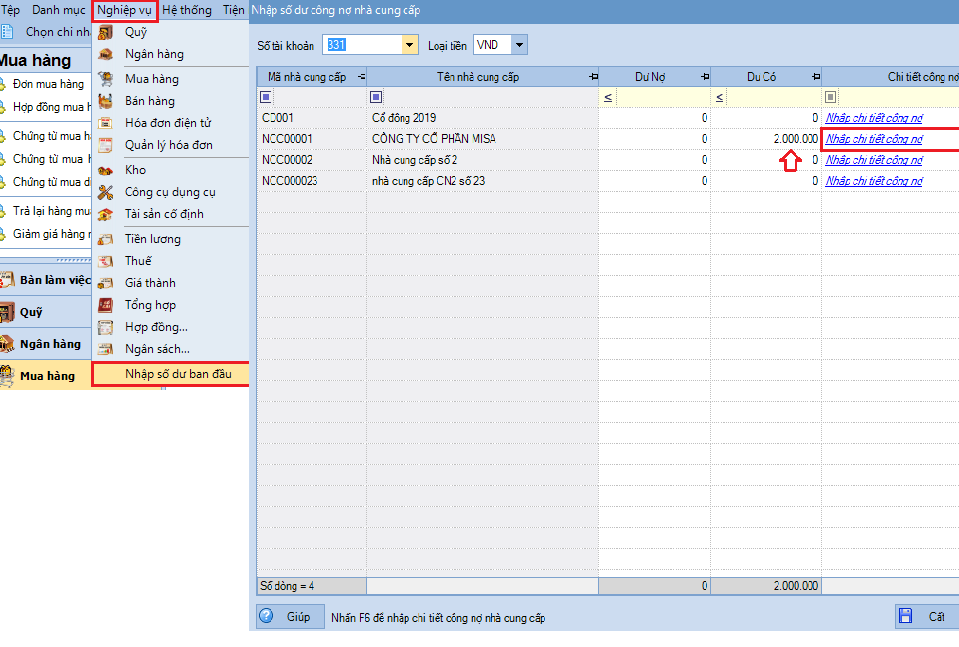Image resolution: width=959 pixels, height=647 pixels.
Task: Toggle filter box under Chi tiết công nợ
Action: pyautogui.click(x=831, y=97)
